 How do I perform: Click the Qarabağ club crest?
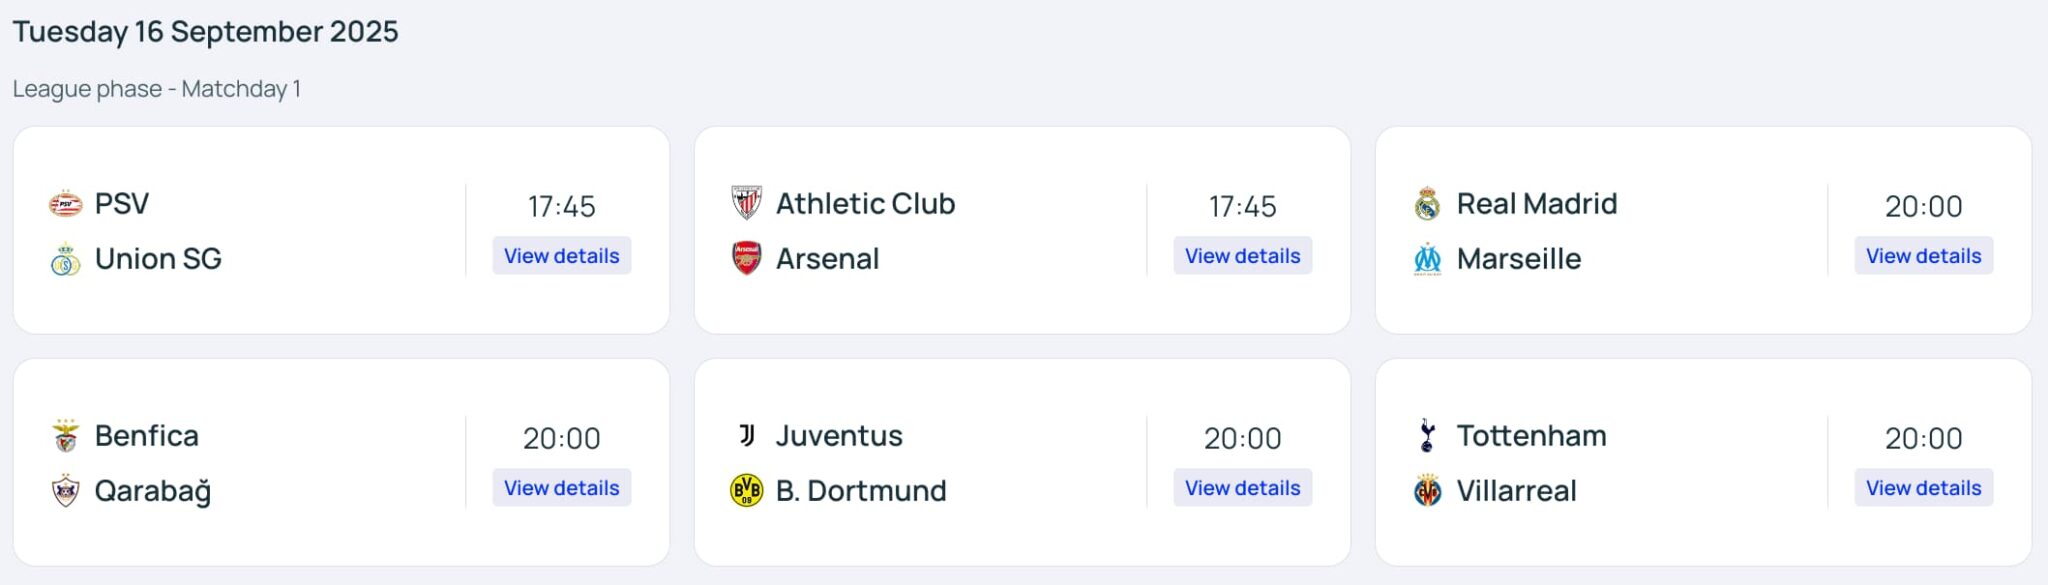coord(66,491)
